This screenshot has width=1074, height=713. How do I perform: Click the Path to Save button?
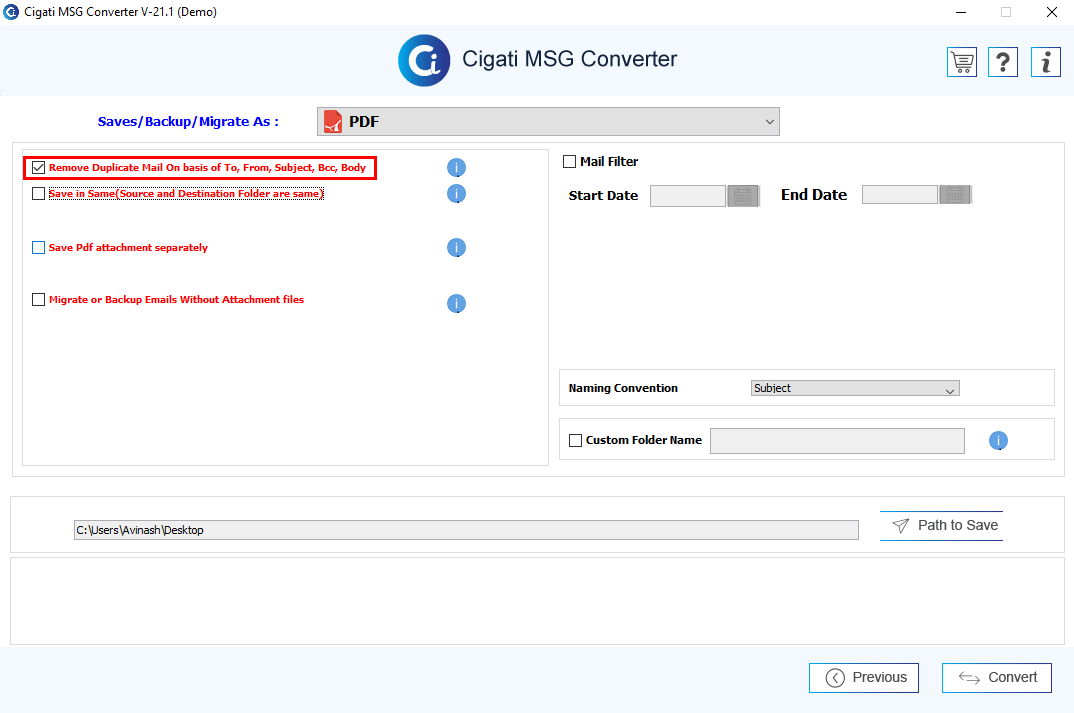tap(941, 525)
